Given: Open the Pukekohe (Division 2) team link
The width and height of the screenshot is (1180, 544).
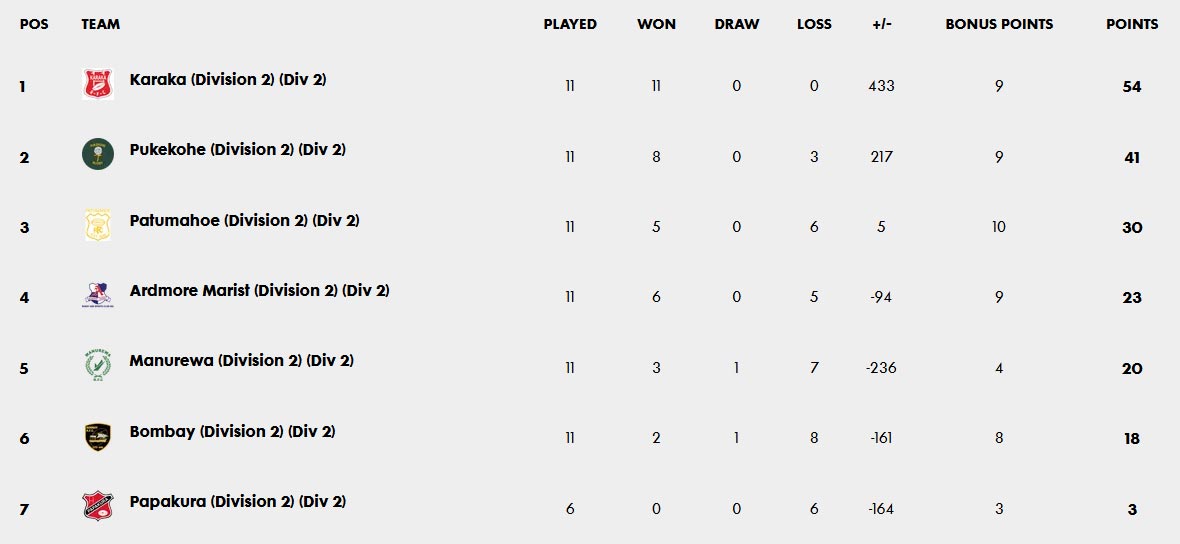Looking at the screenshot, I should [237, 150].
